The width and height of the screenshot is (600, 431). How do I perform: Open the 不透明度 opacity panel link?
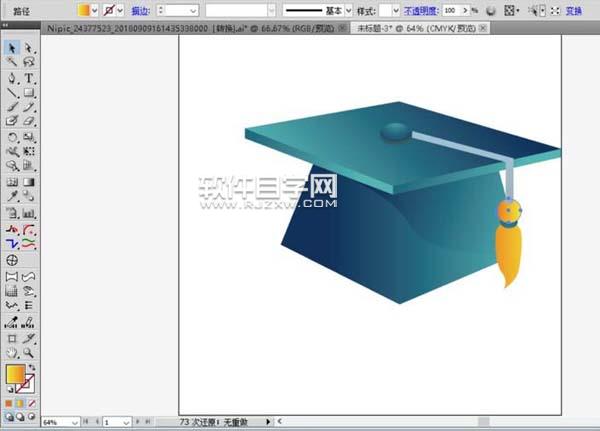(420, 11)
